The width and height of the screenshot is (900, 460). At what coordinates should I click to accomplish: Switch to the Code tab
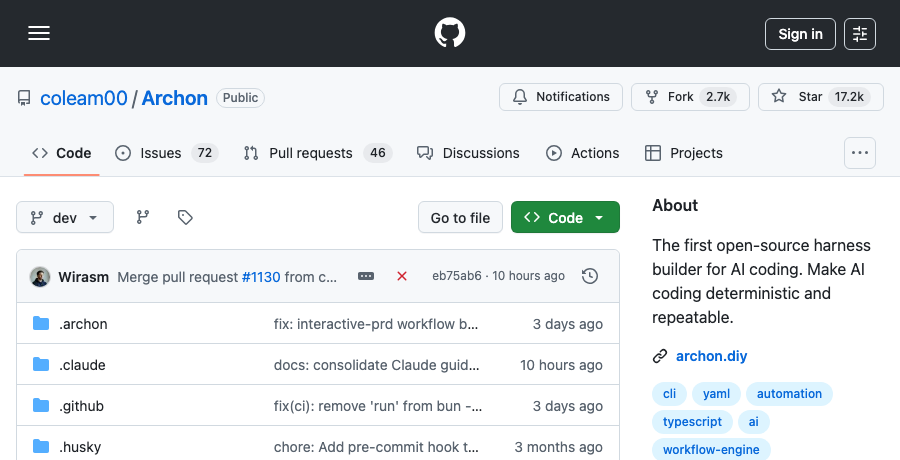click(61, 153)
